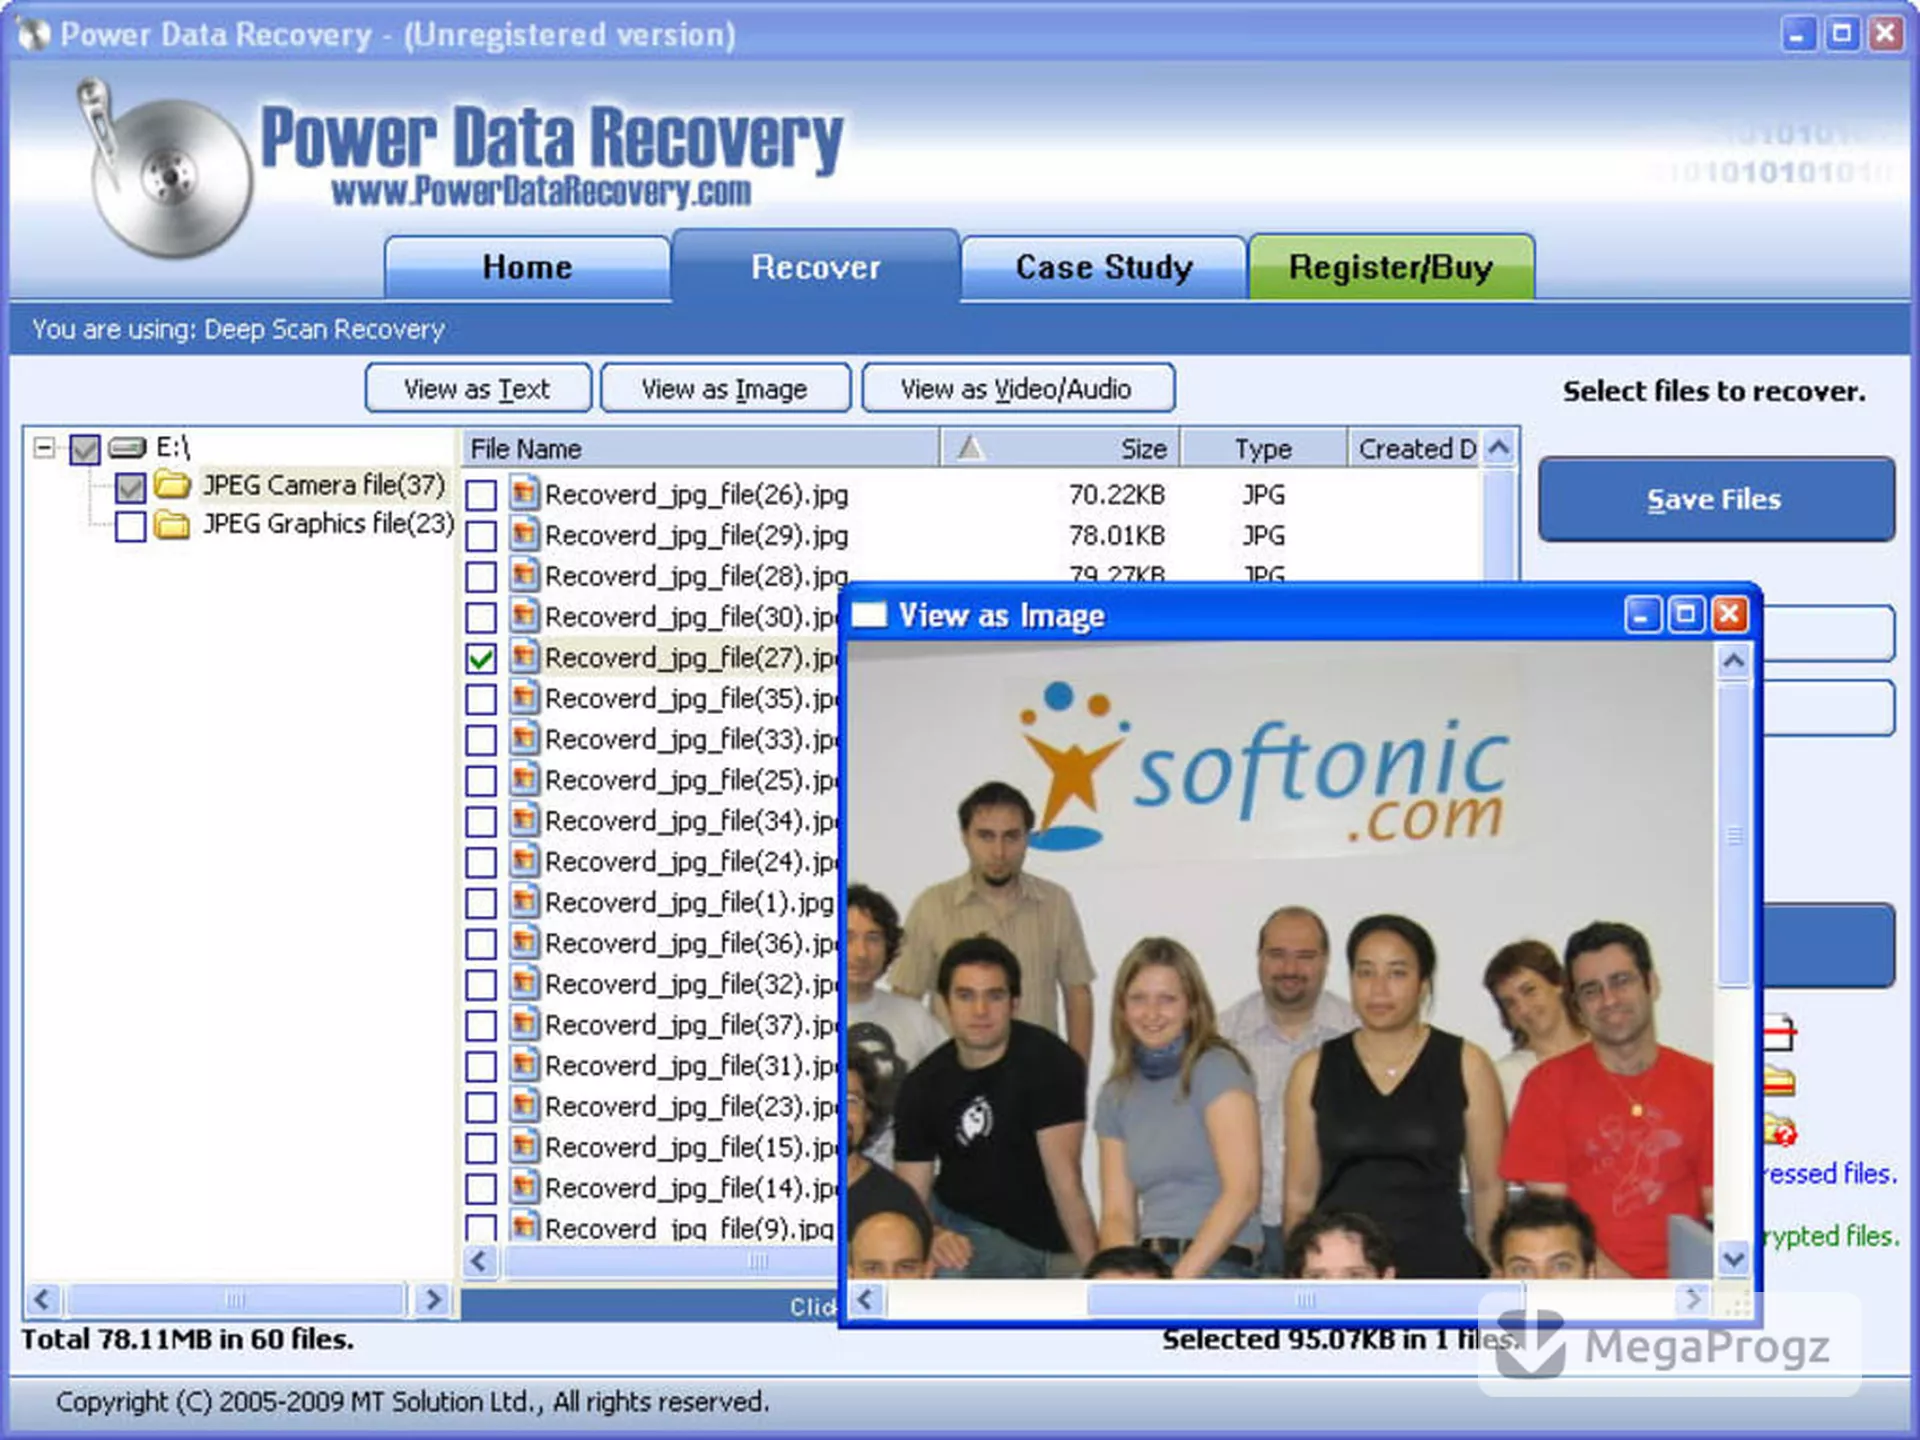Sort the file list by Size column
Viewport: 1920px width, 1440px height.
(x=1060, y=448)
